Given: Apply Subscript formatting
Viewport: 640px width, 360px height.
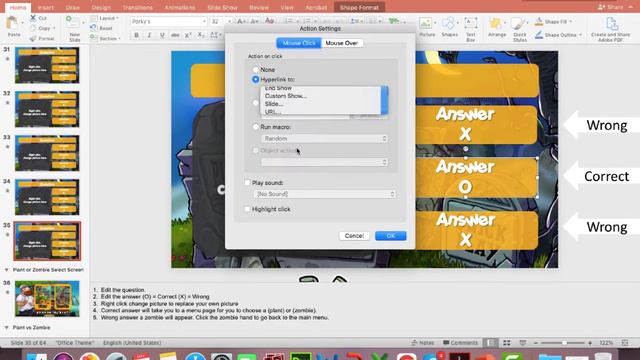Looking at the screenshot, I should coord(200,35).
